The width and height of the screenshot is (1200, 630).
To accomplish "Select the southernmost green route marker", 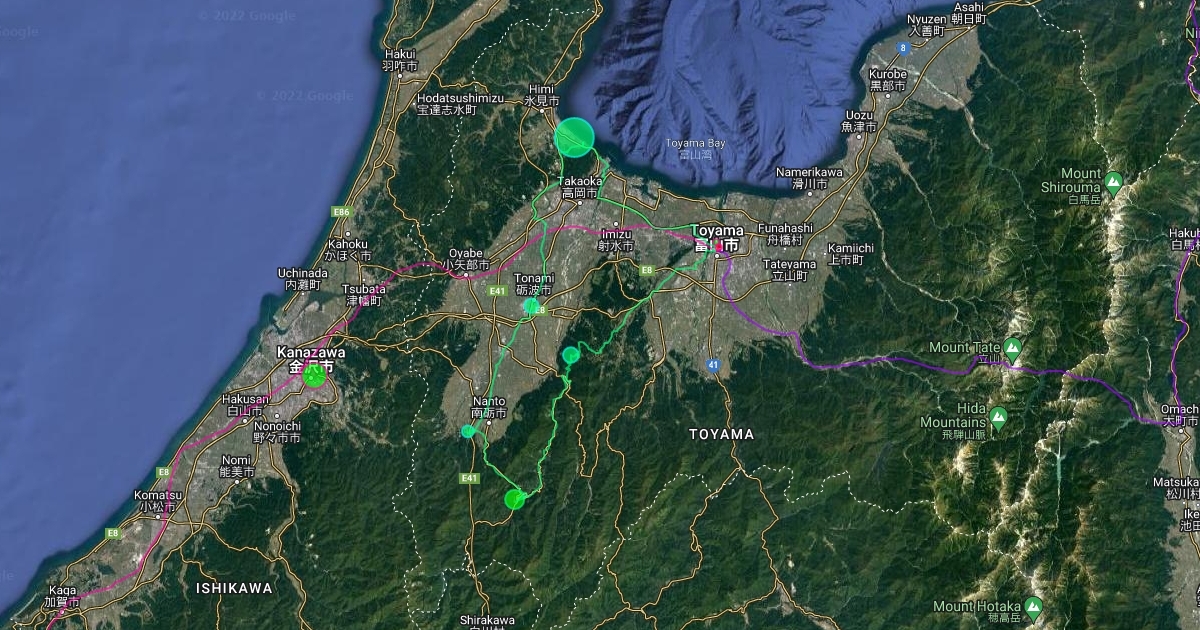I will (x=514, y=499).
